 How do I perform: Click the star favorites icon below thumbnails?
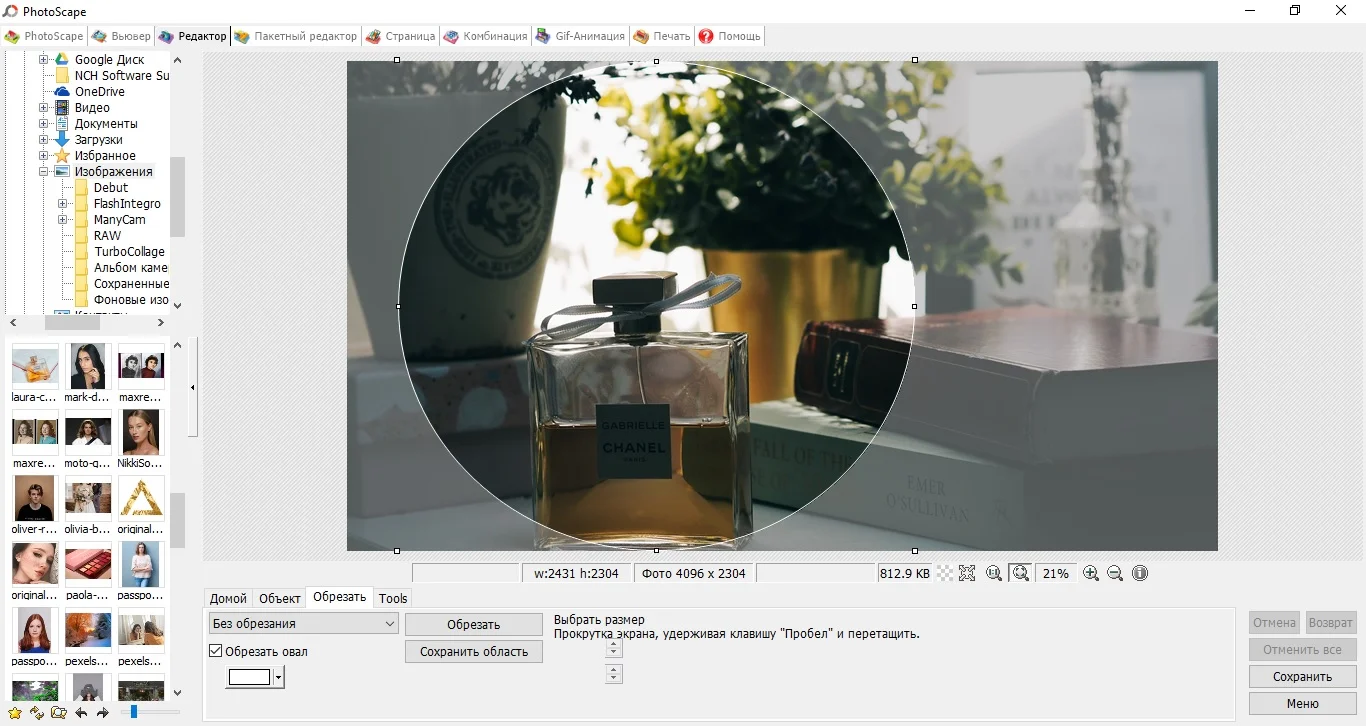click(x=13, y=713)
